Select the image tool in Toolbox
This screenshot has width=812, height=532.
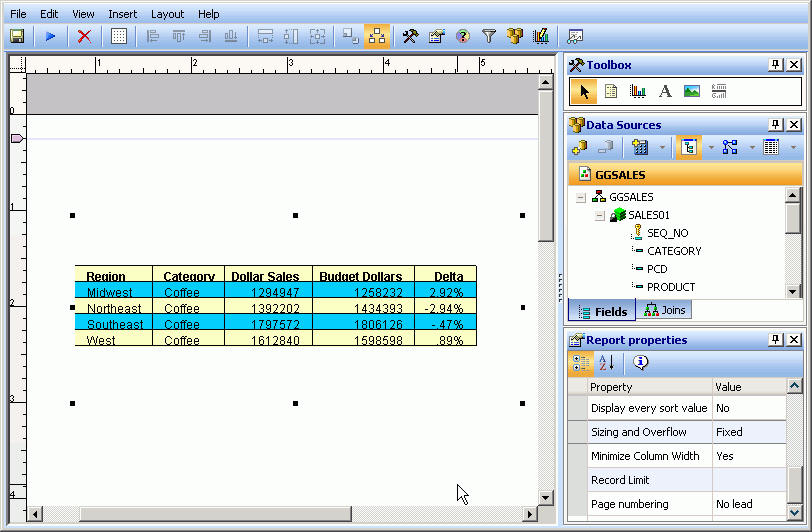coord(692,92)
